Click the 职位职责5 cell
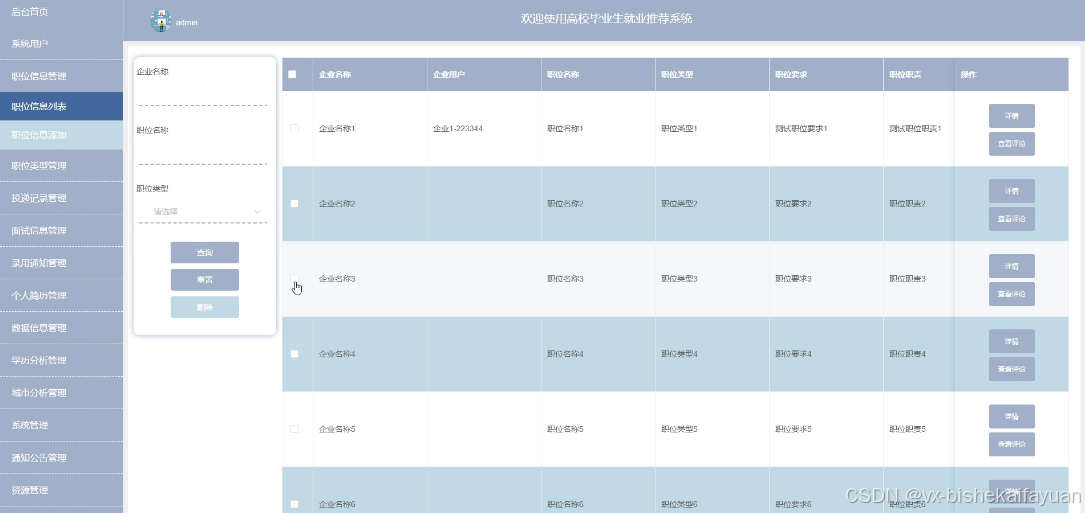This screenshot has width=1085, height=513. [908, 429]
